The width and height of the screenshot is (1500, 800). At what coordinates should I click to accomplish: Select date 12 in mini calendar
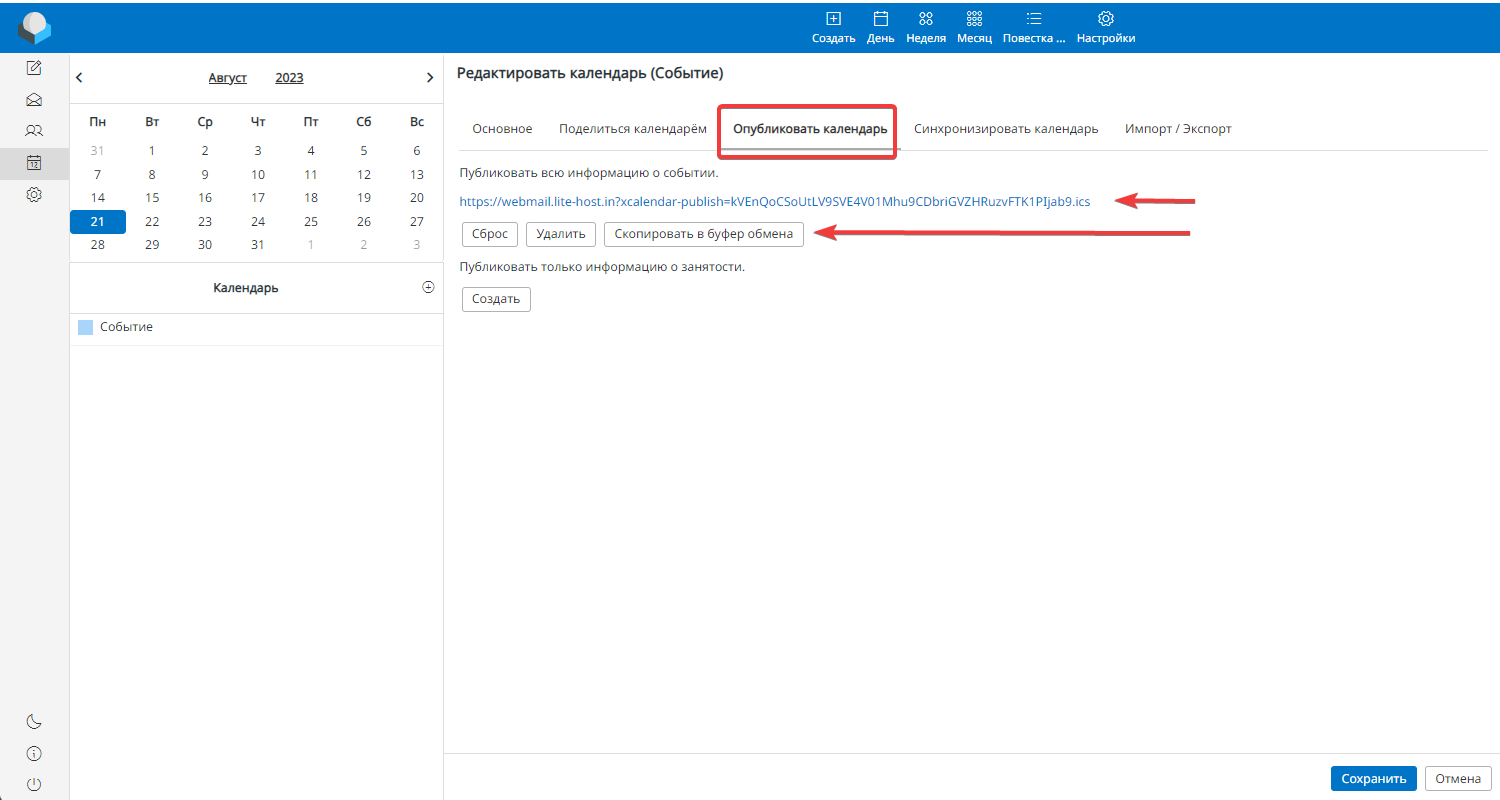364,174
